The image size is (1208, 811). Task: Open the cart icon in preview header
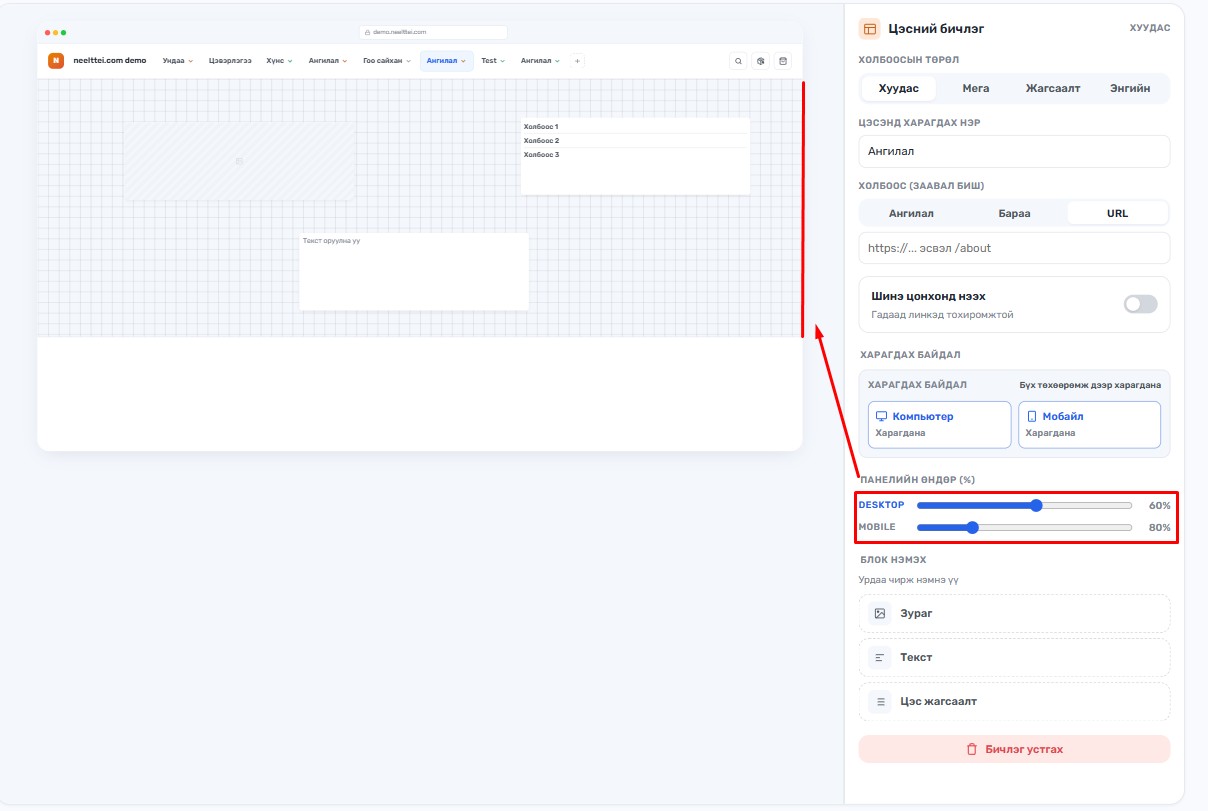[783, 61]
